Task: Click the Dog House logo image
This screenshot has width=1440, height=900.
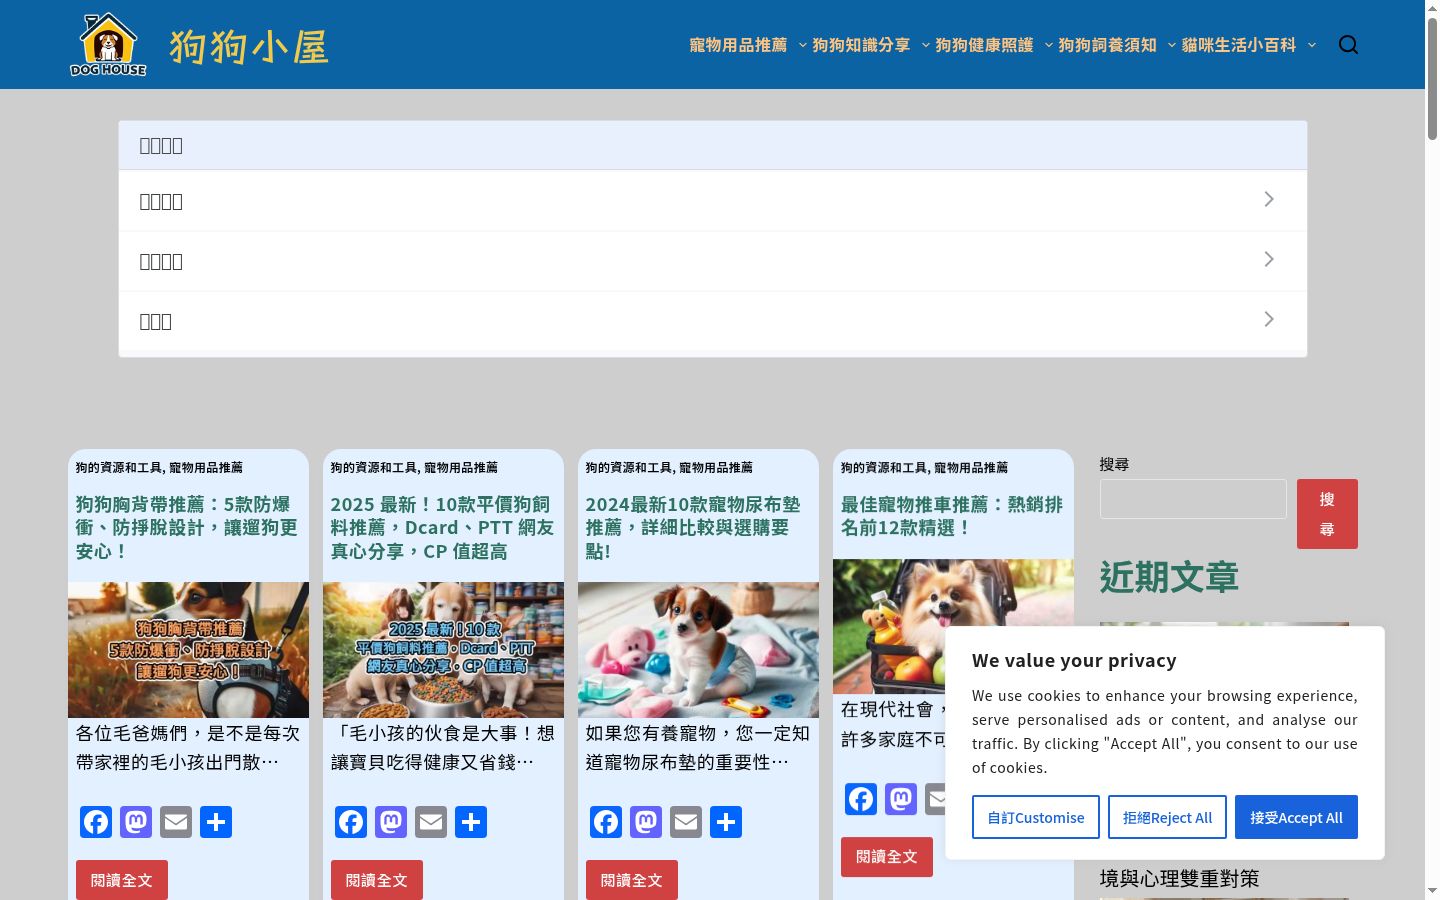Action: pos(108,44)
